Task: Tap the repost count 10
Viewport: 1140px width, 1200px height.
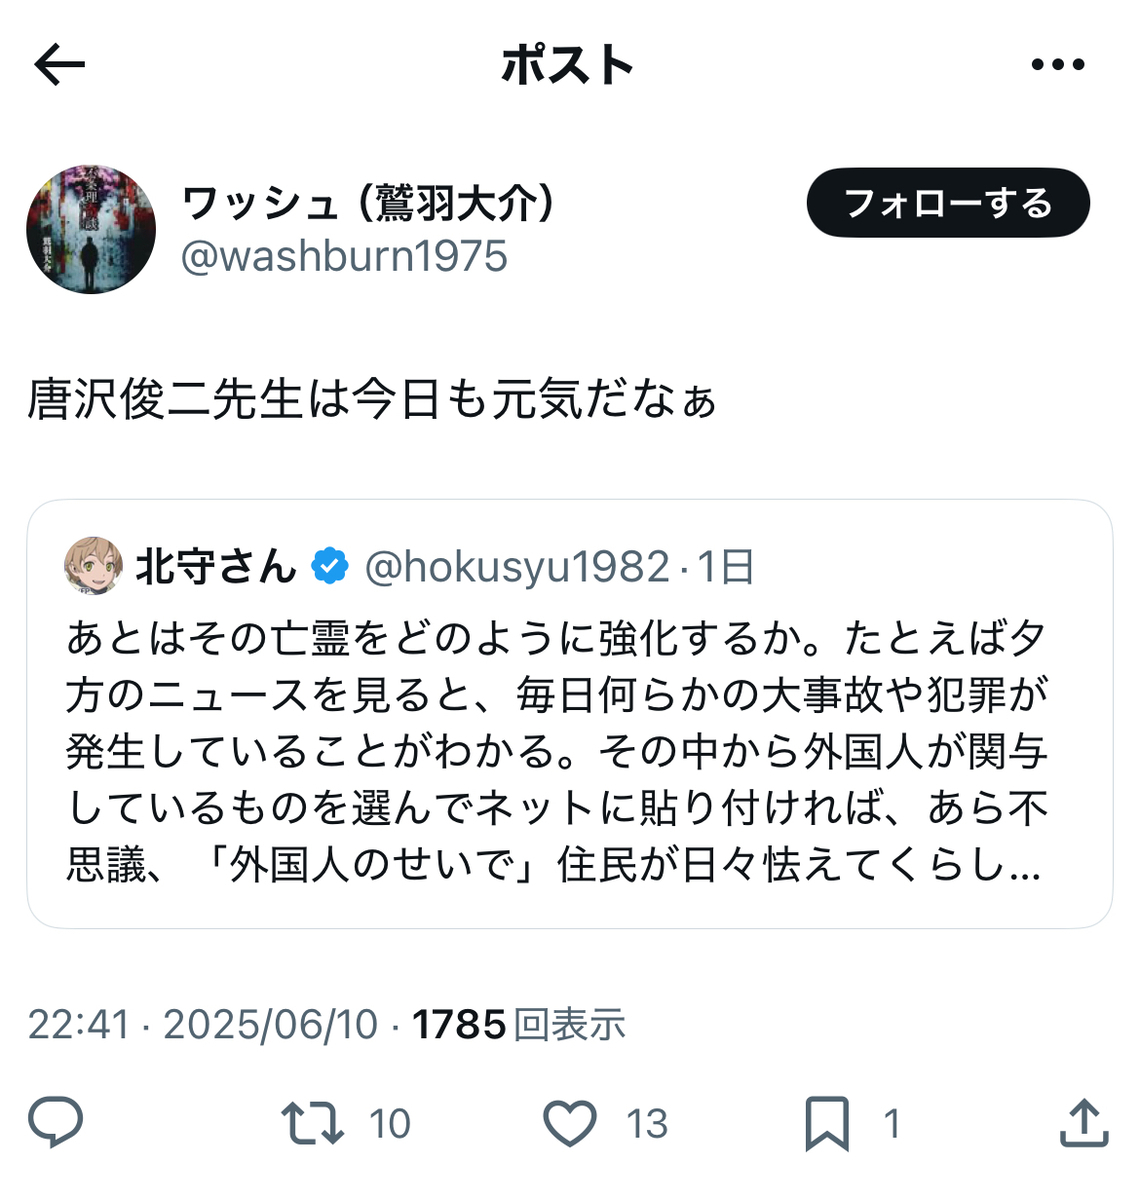Action: [390, 1124]
